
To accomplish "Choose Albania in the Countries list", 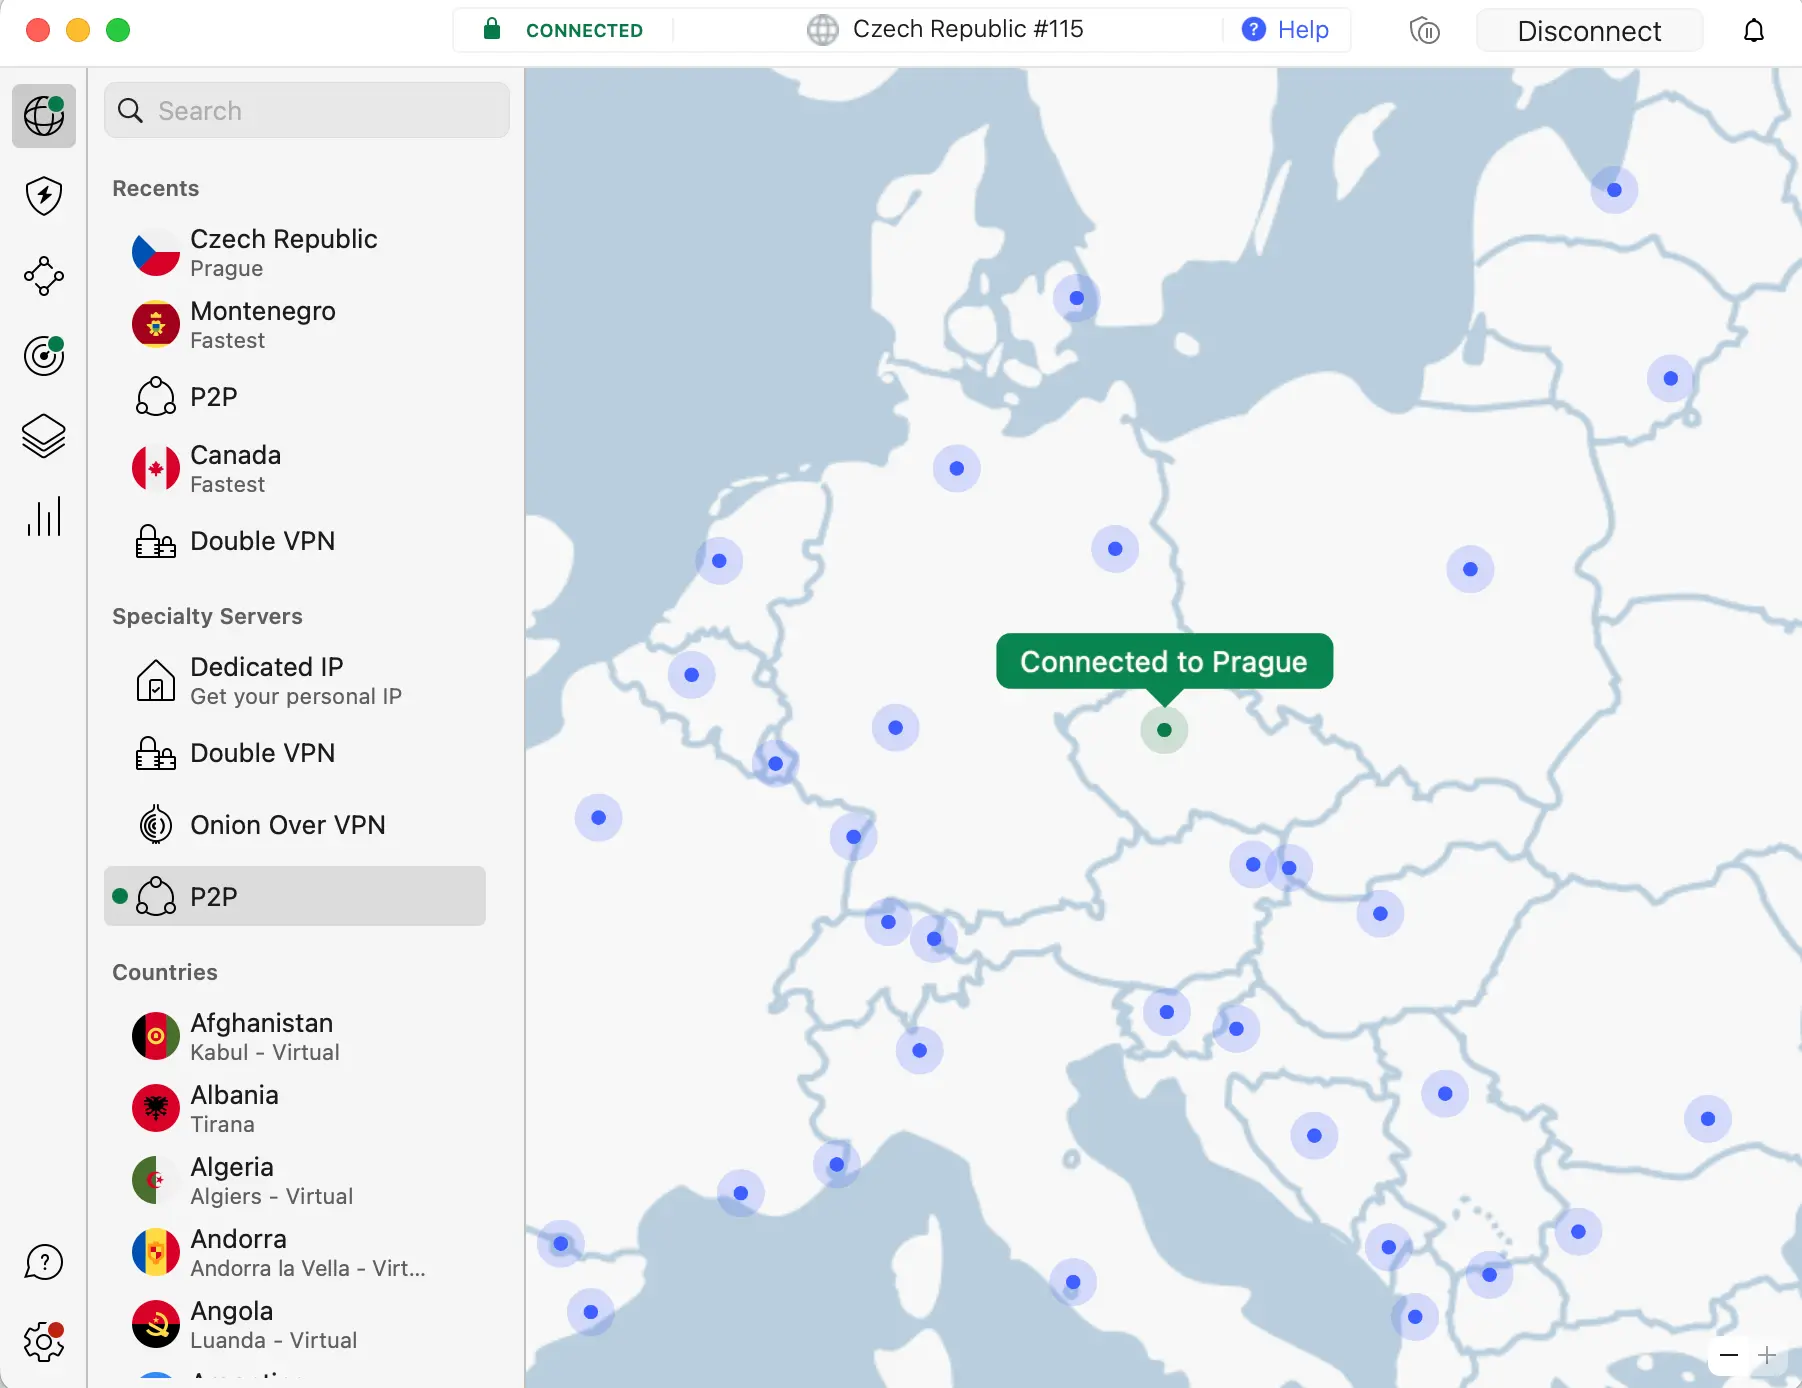I will pos(235,1108).
